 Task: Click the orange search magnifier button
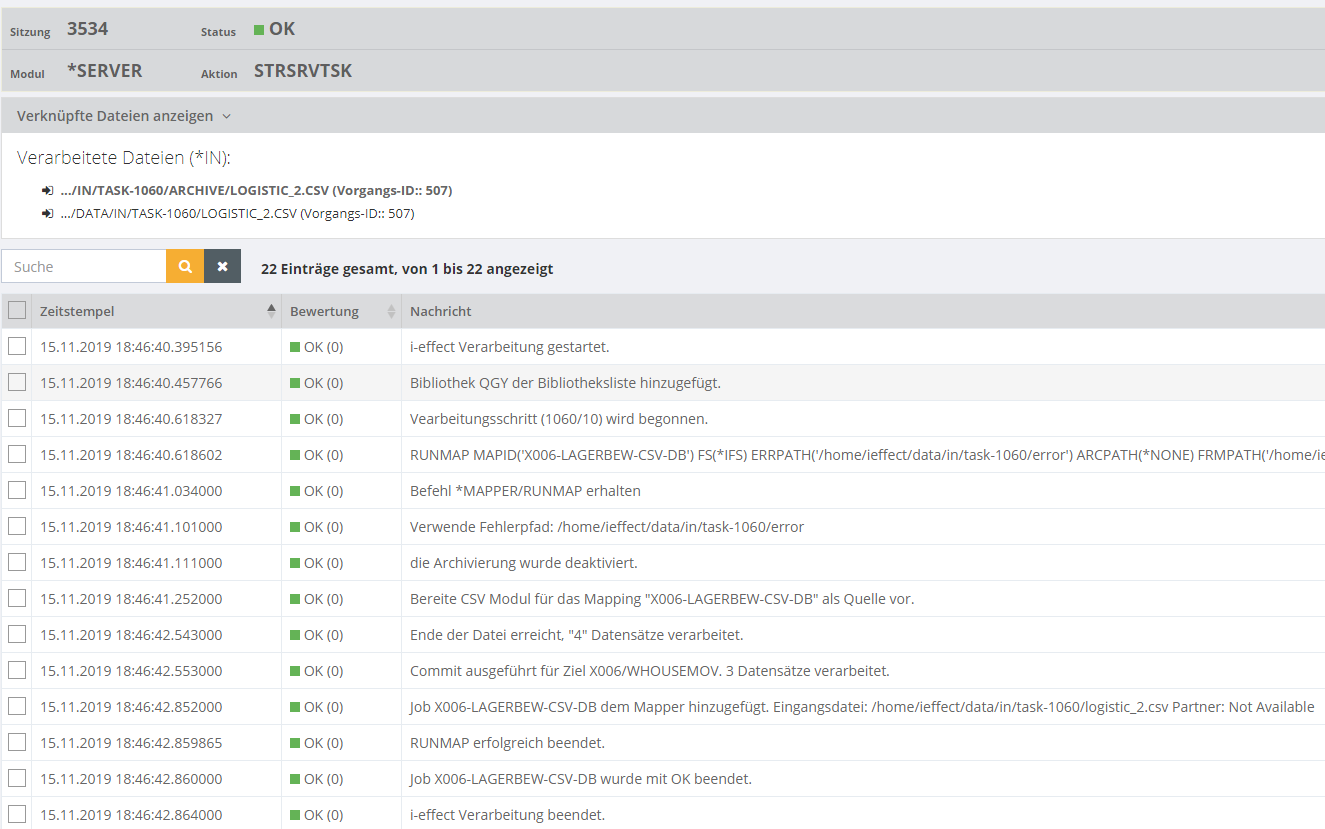pos(185,267)
